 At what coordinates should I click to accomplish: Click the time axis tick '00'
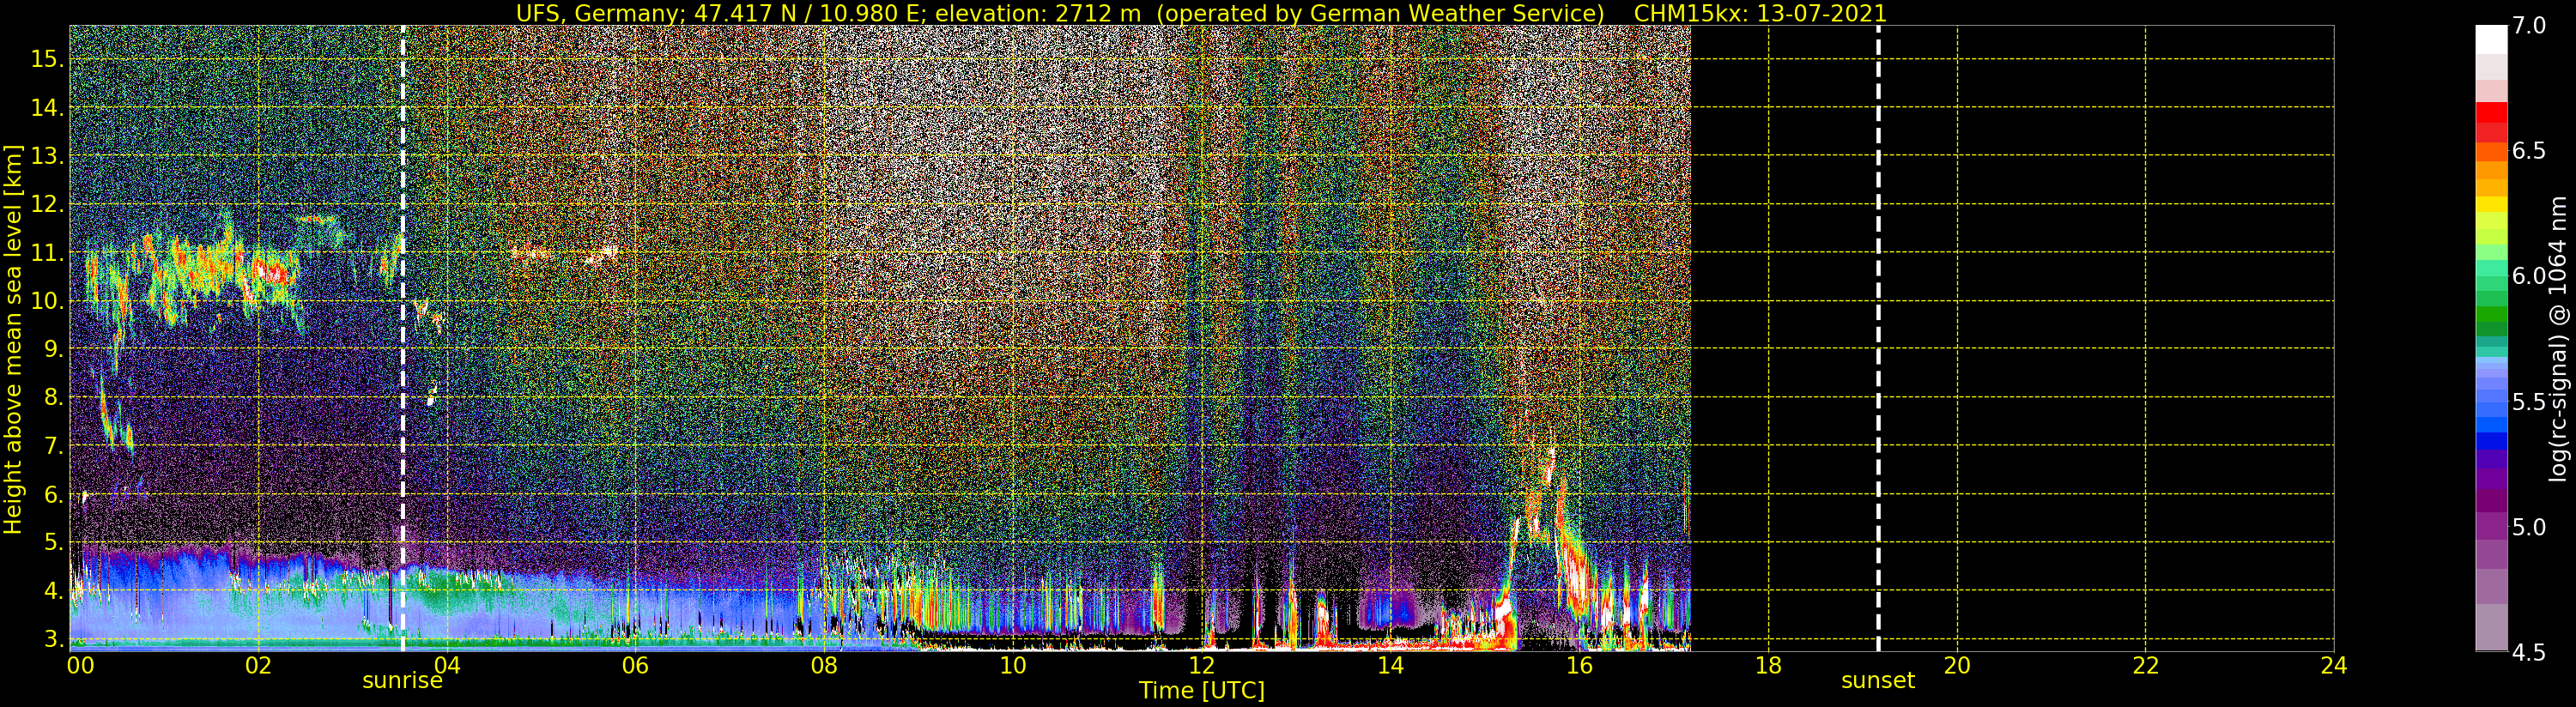[80, 665]
